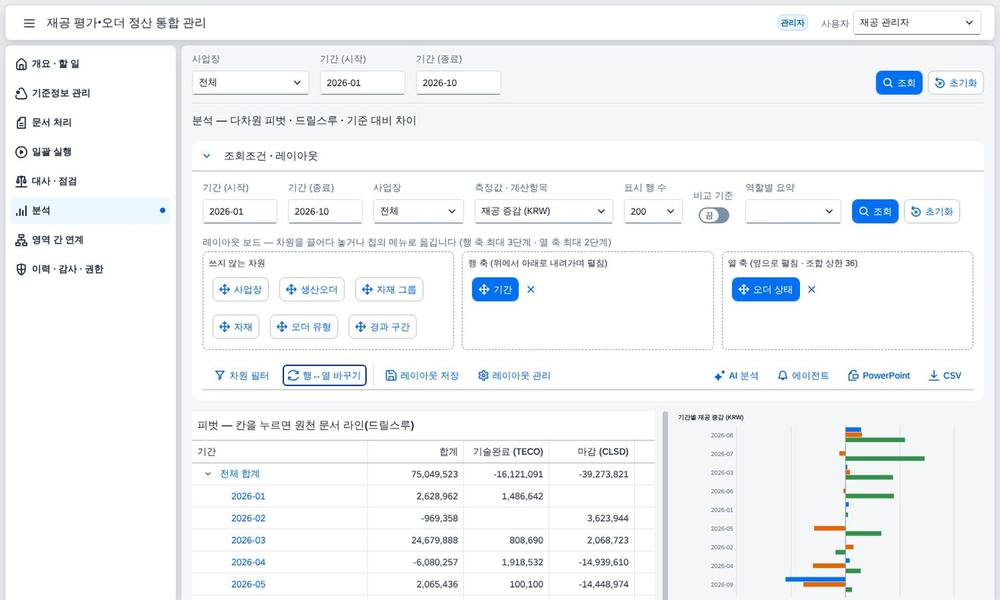Click the 2026-07 green chart bar
Screen dimensions: 1000x600
pos(885,458)
